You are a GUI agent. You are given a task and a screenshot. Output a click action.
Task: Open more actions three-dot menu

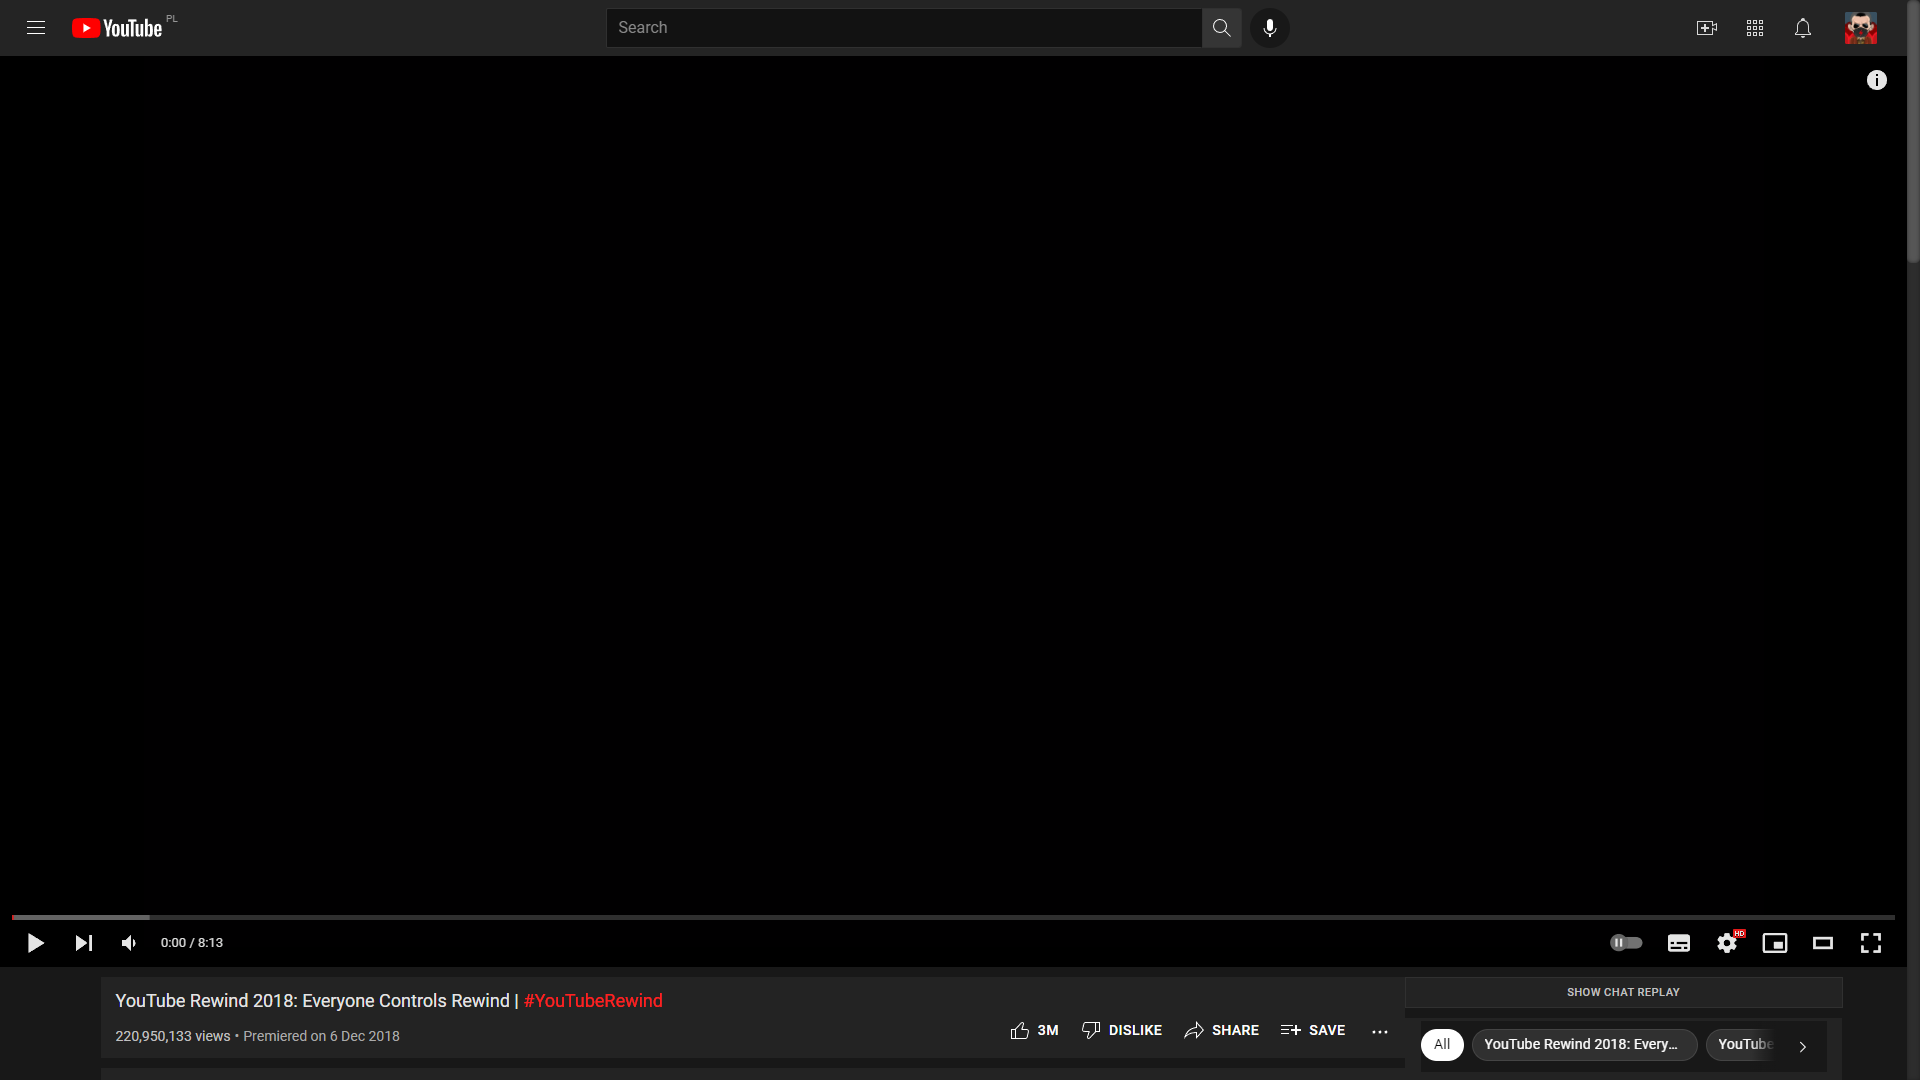[x=1380, y=1031]
